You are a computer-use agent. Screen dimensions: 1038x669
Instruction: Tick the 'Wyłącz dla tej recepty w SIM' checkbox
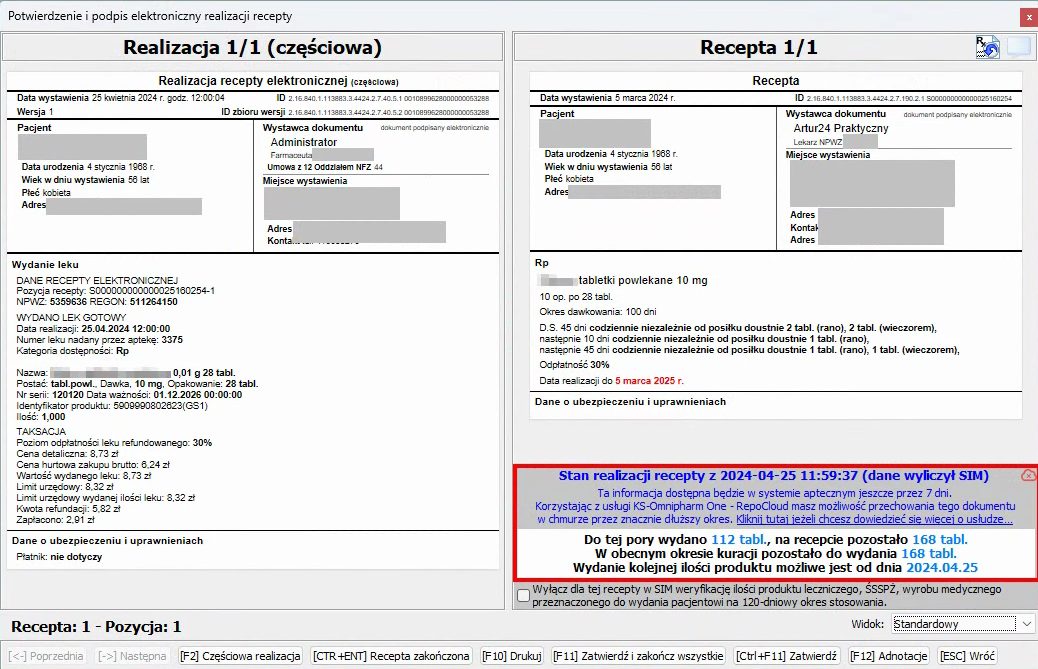tap(524, 596)
